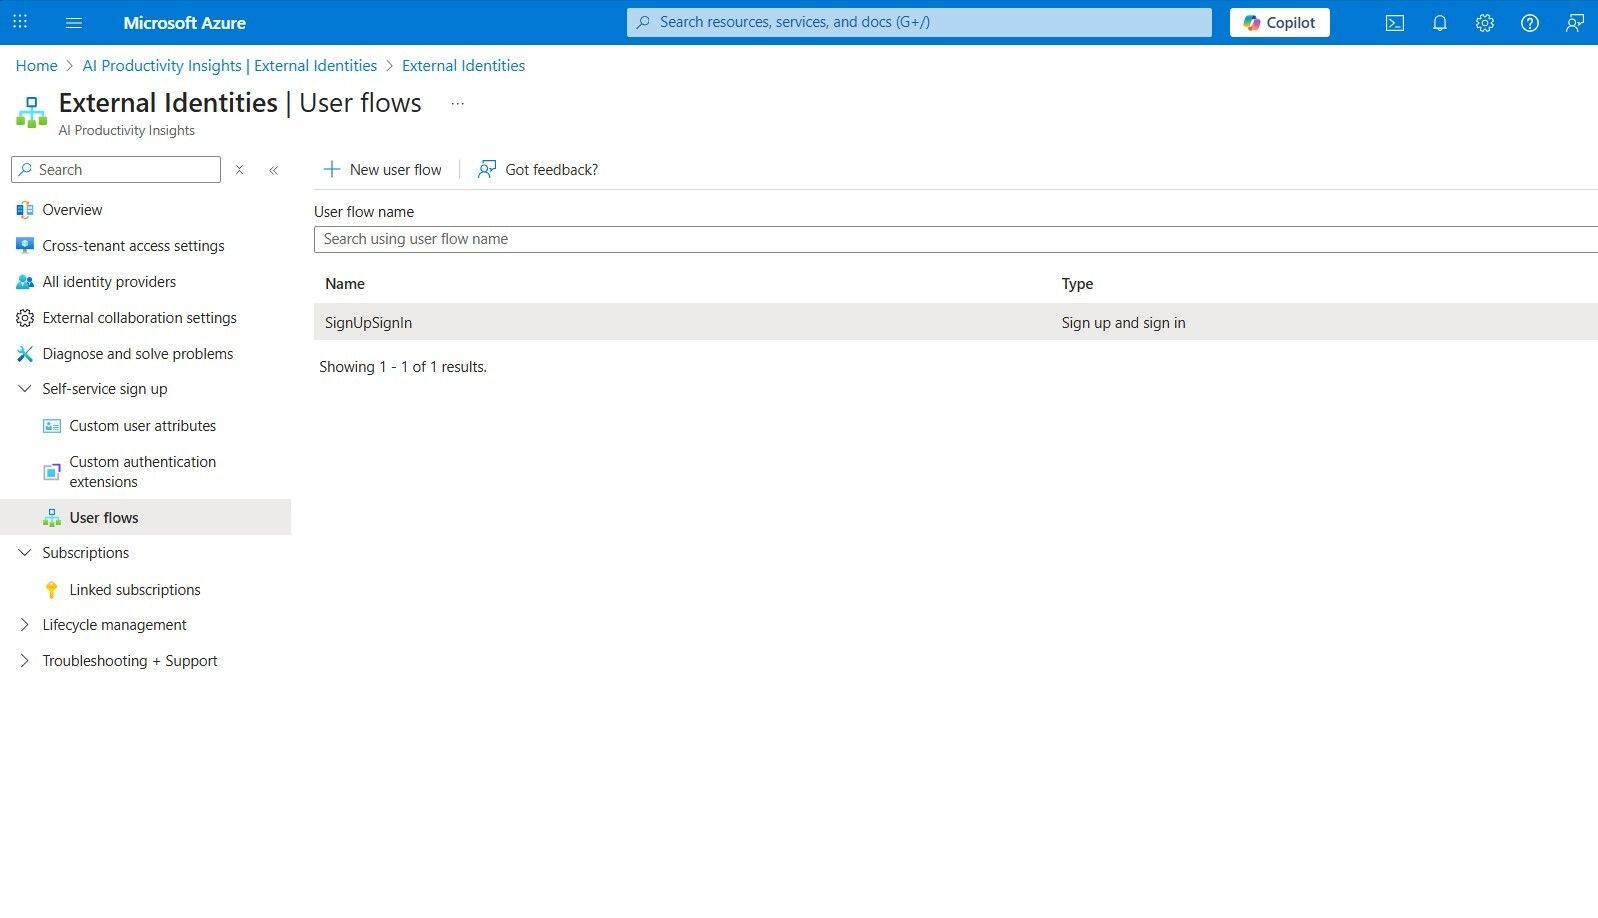Expand the Lifecycle management section
1598x918 pixels.
(x=25, y=625)
